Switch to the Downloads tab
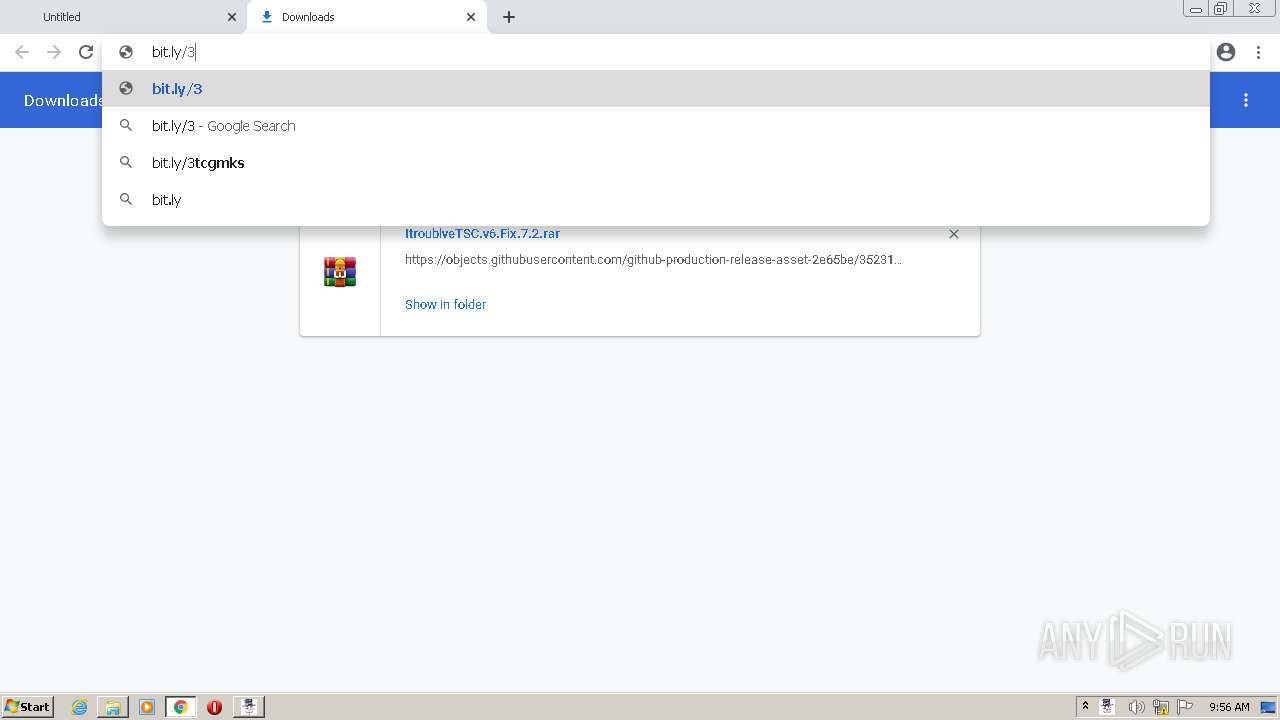The height and width of the screenshot is (720, 1280). pyautogui.click(x=367, y=17)
